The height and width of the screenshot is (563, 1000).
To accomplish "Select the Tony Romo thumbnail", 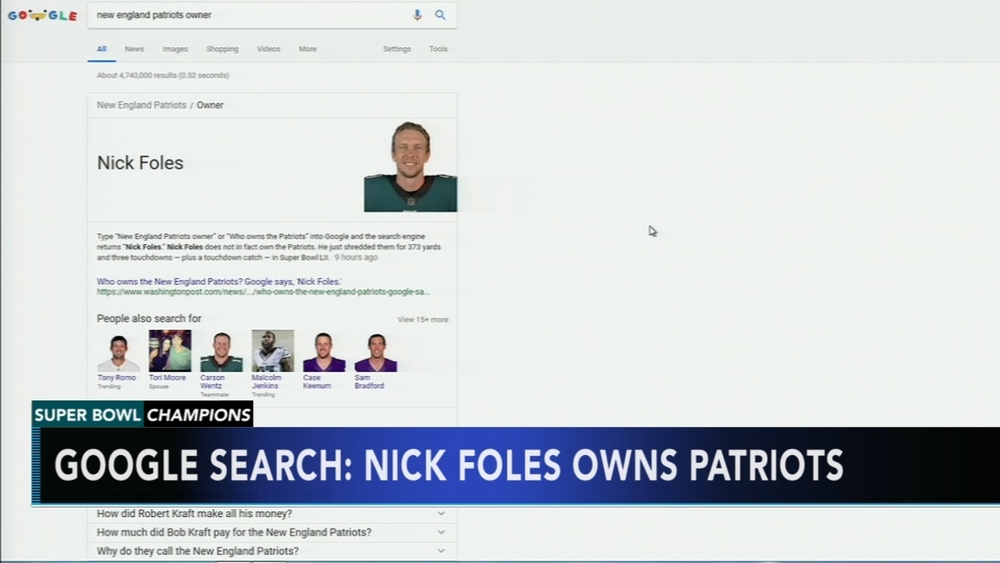I will coord(117,352).
